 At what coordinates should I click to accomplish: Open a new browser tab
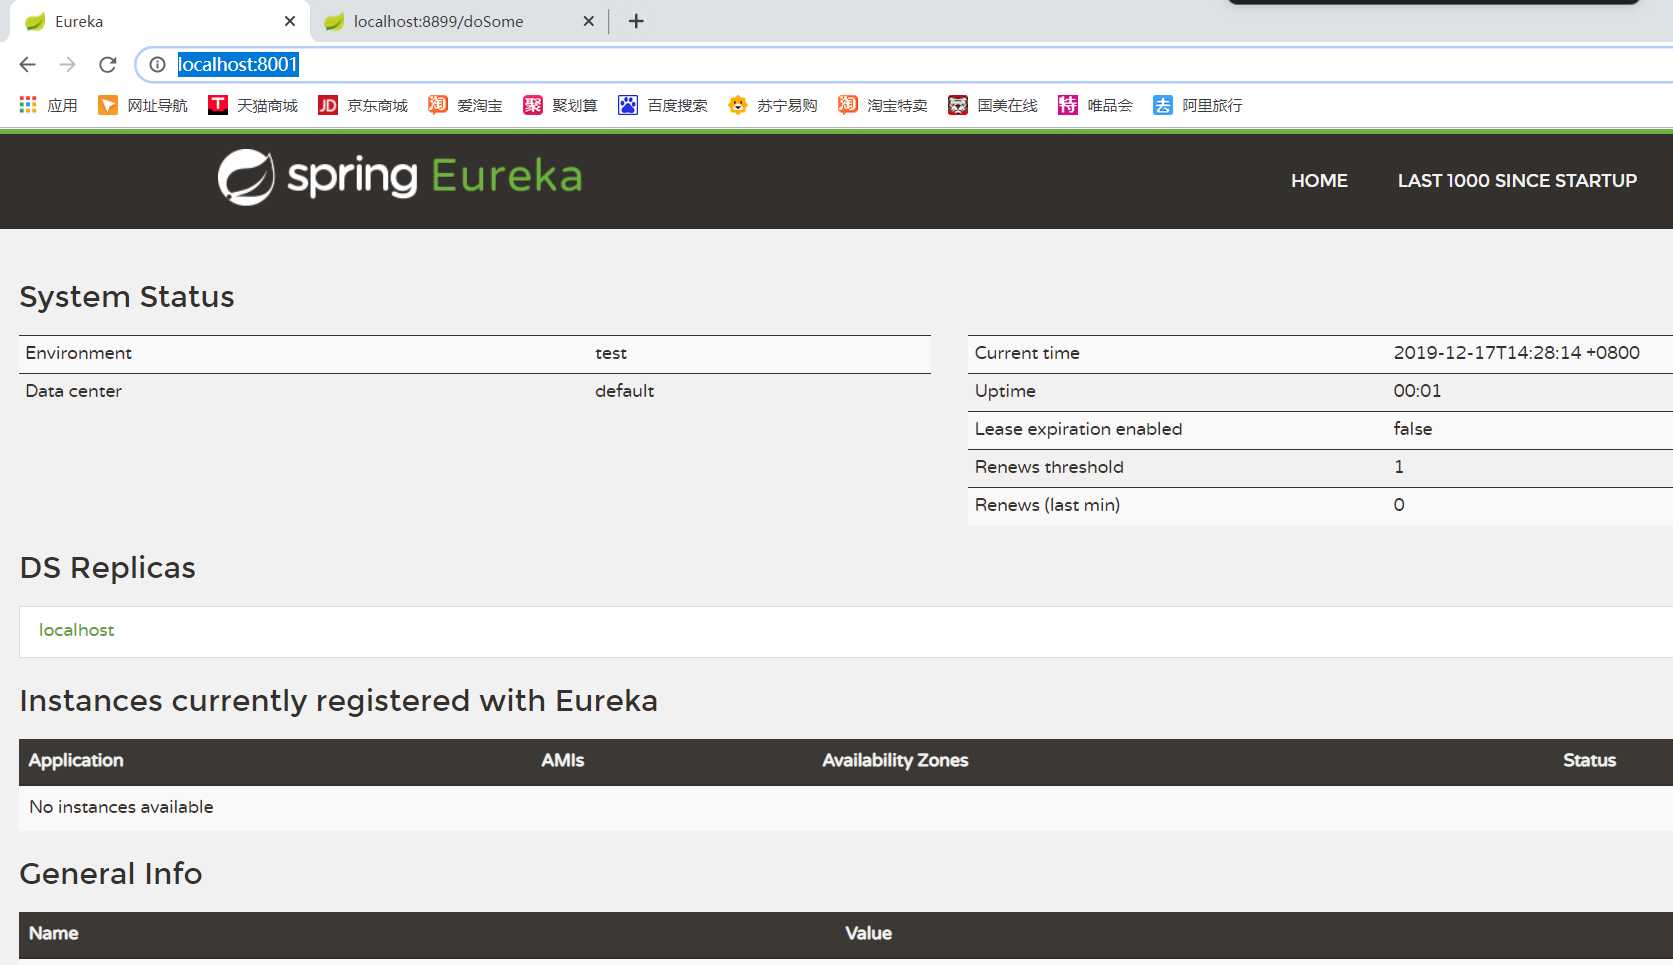[x=636, y=21]
